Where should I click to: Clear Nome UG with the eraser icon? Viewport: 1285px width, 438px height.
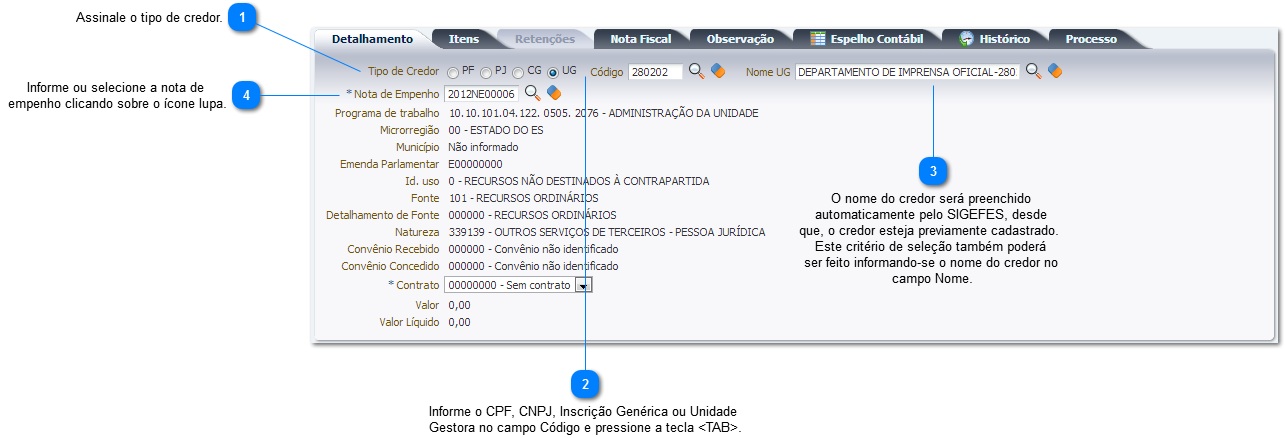[x=1055, y=72]
